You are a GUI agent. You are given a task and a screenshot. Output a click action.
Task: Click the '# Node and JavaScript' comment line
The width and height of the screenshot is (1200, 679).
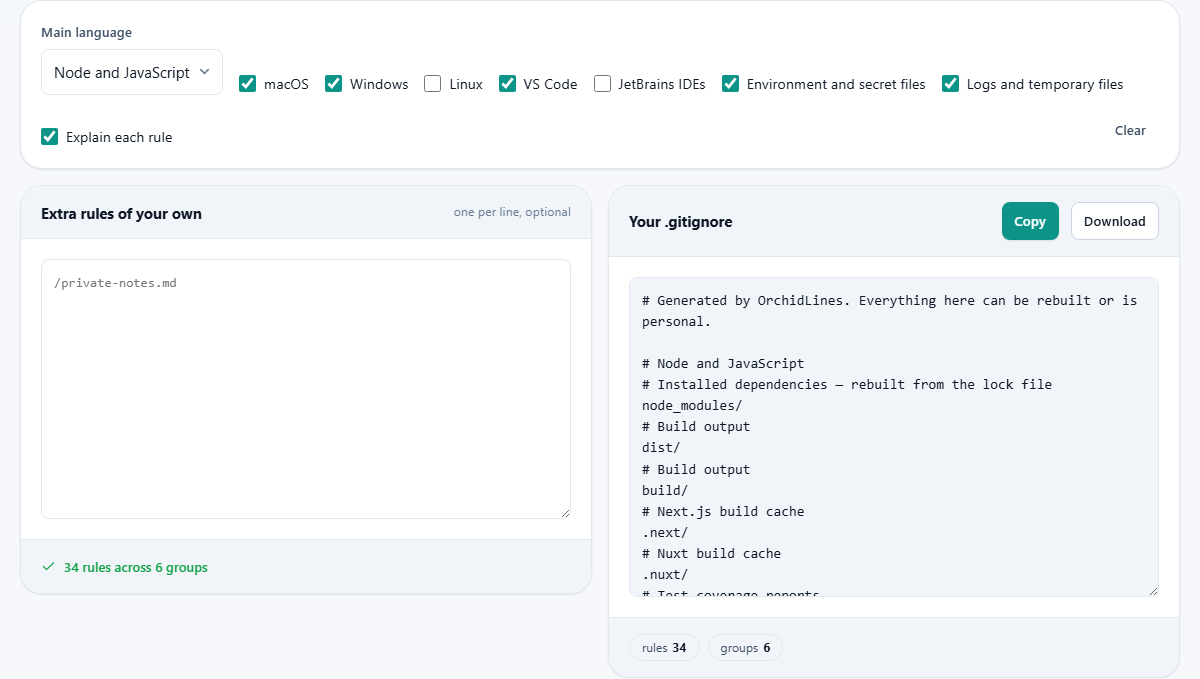tap(723, 364)
